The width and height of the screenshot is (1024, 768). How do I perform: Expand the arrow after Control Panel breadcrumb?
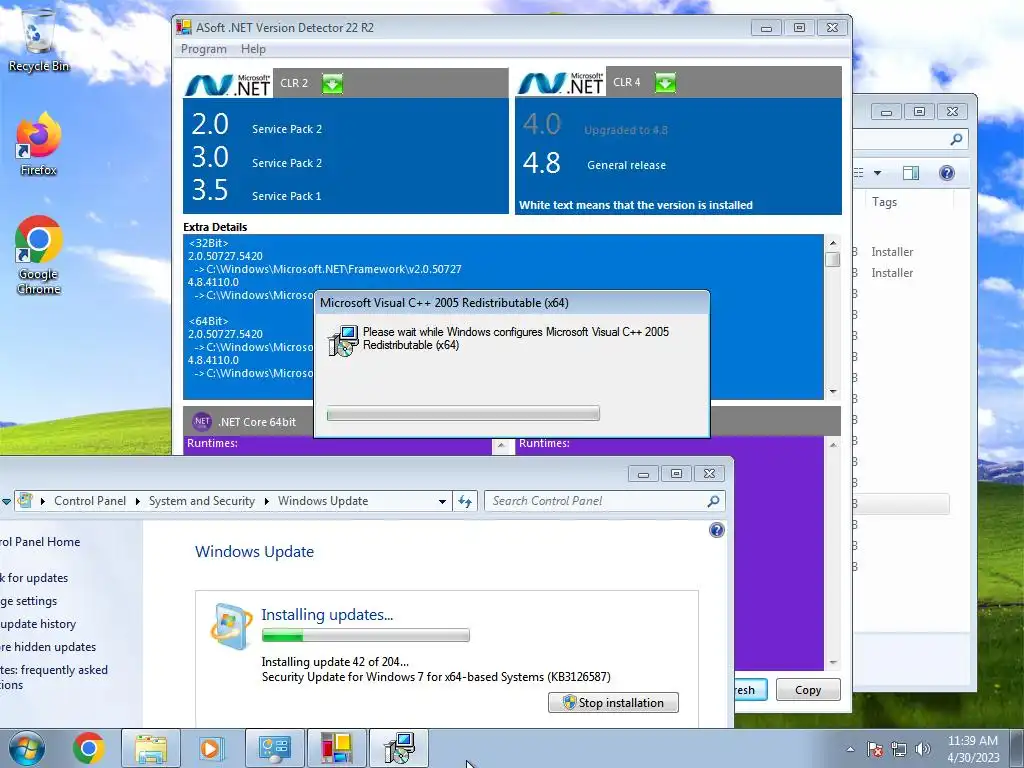point(138,501)
